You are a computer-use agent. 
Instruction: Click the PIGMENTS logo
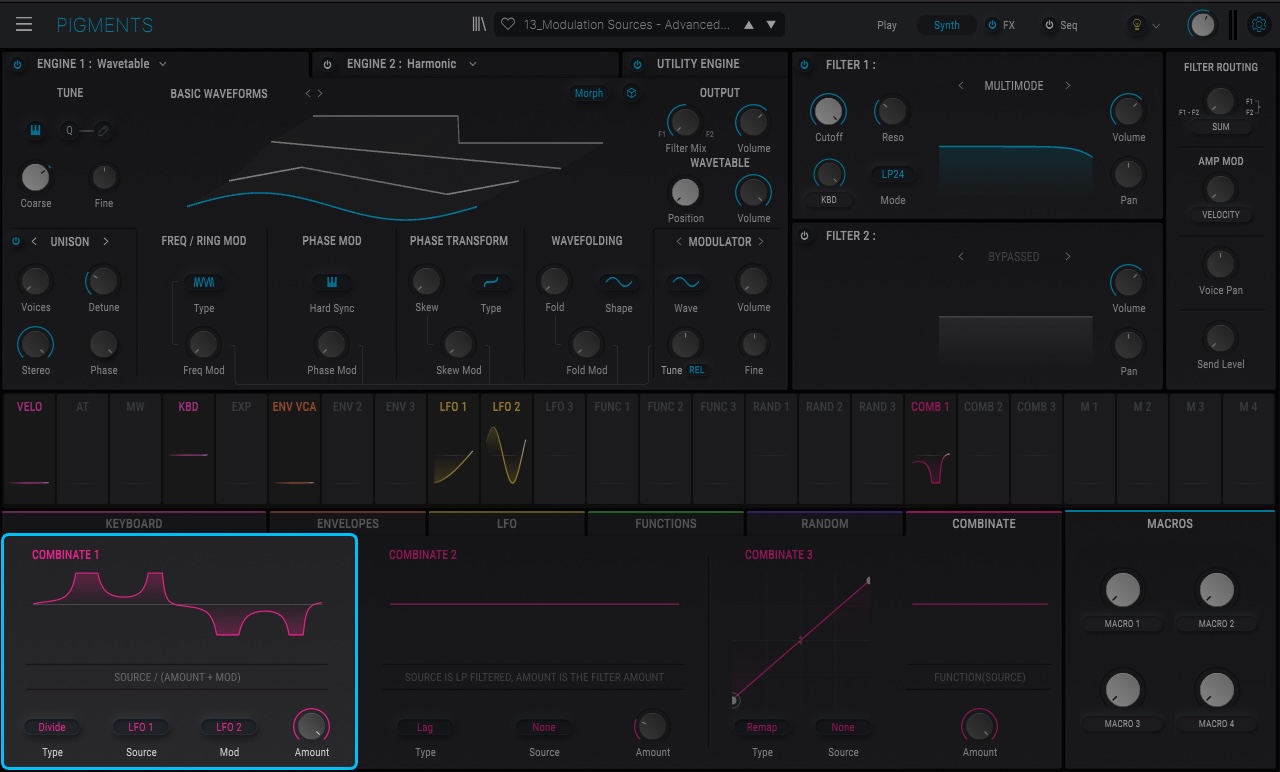[x=105, y=25]
